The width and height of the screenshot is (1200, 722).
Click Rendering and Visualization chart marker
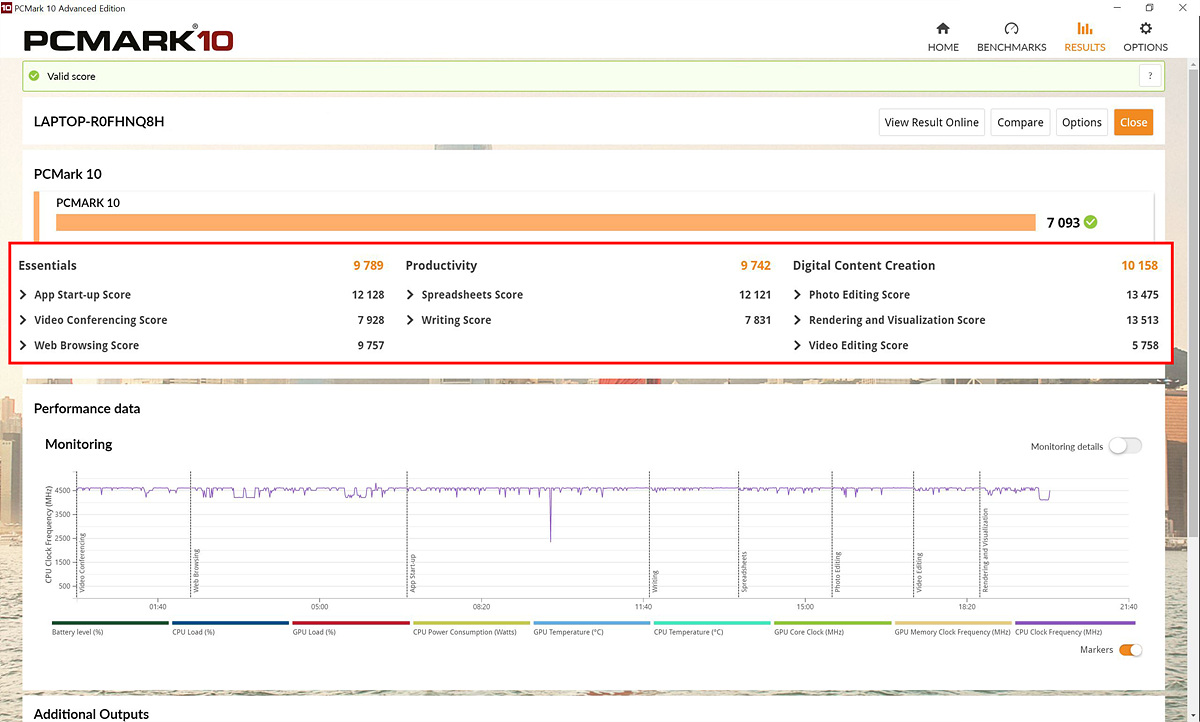tap(985, 551)
